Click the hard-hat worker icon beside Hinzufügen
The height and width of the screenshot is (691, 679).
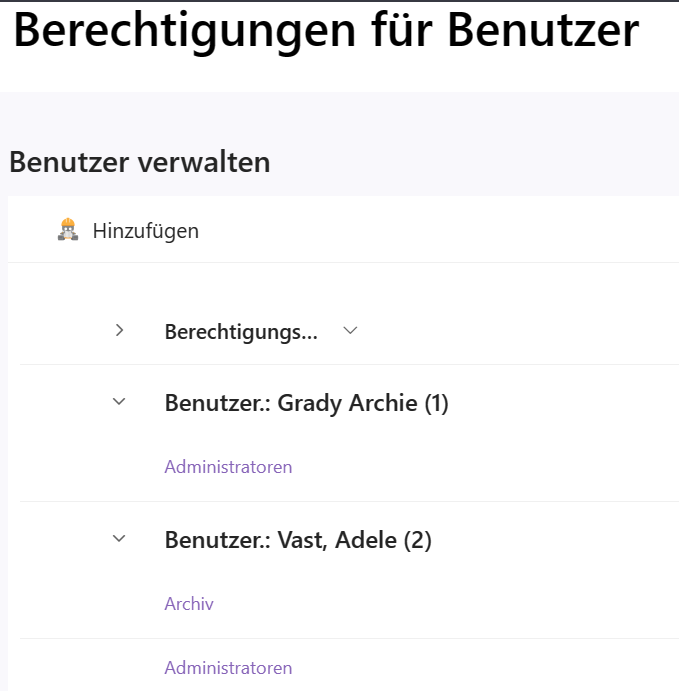tap(68, 230)
